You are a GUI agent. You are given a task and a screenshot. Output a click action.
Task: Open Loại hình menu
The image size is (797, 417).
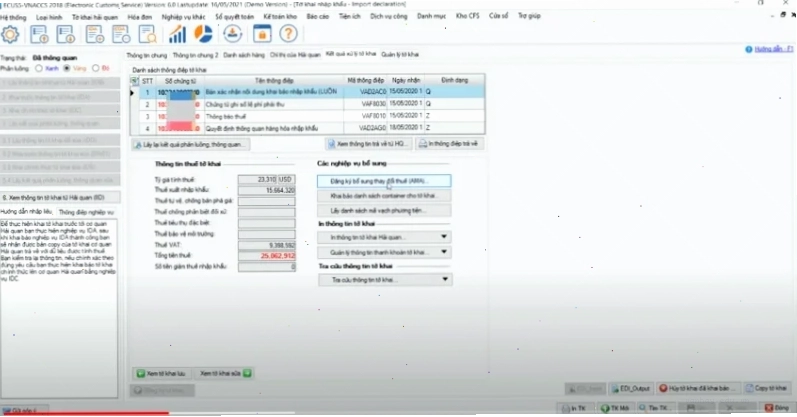pos(49,17)
